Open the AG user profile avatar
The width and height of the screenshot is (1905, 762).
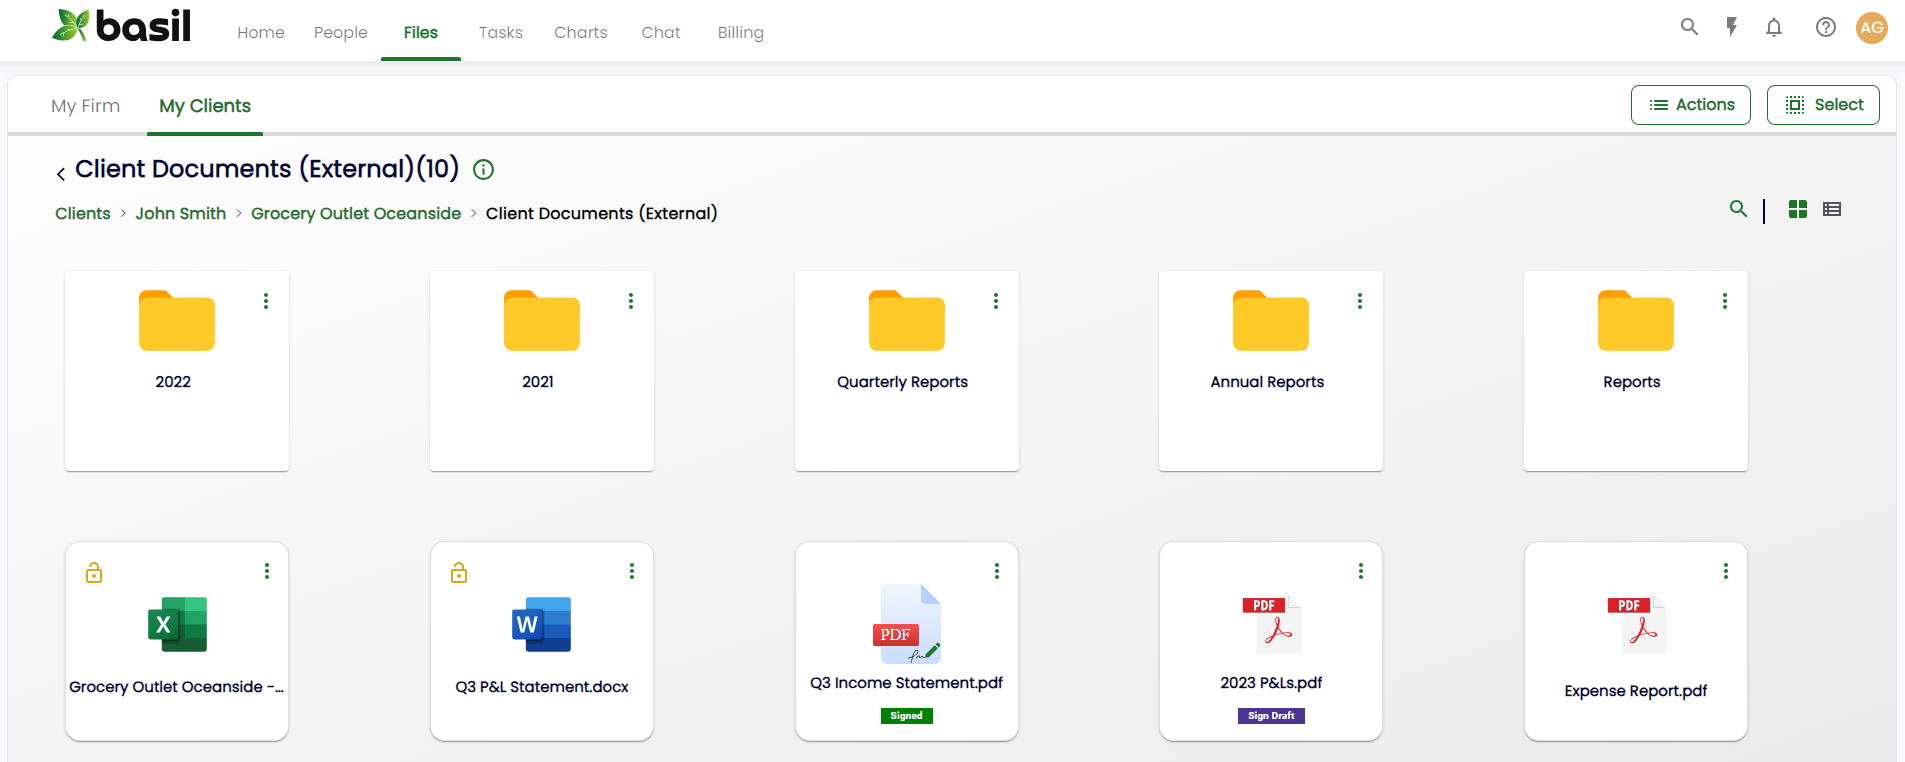(1871, 28)
